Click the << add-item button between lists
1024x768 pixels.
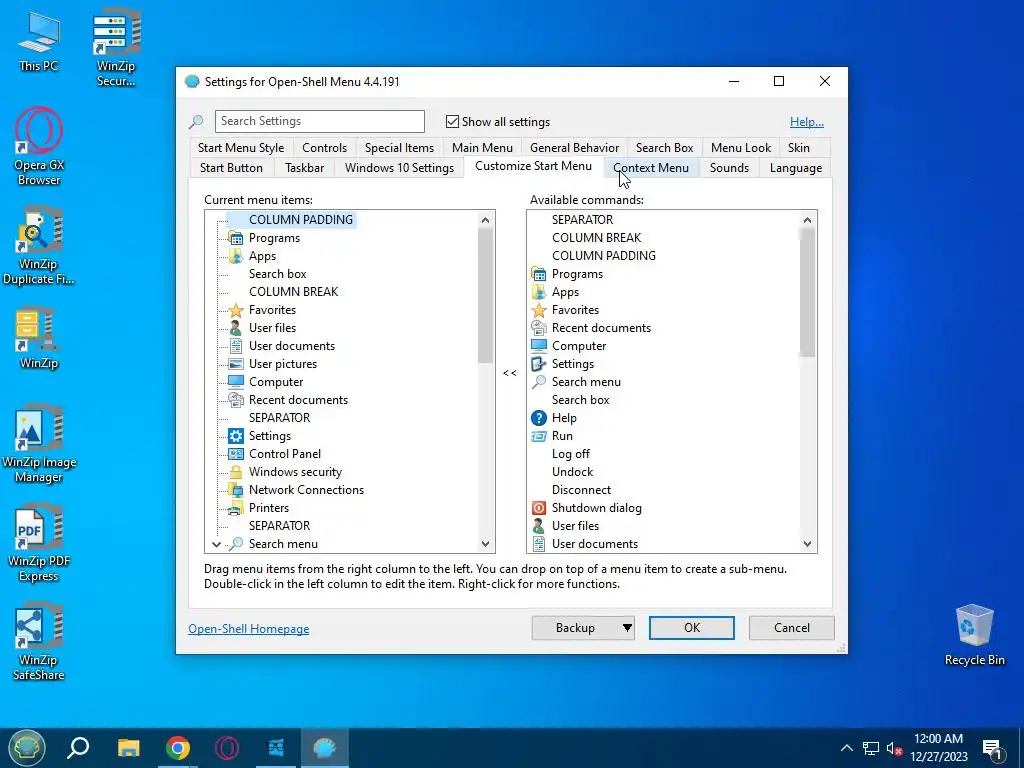point(510,373)
